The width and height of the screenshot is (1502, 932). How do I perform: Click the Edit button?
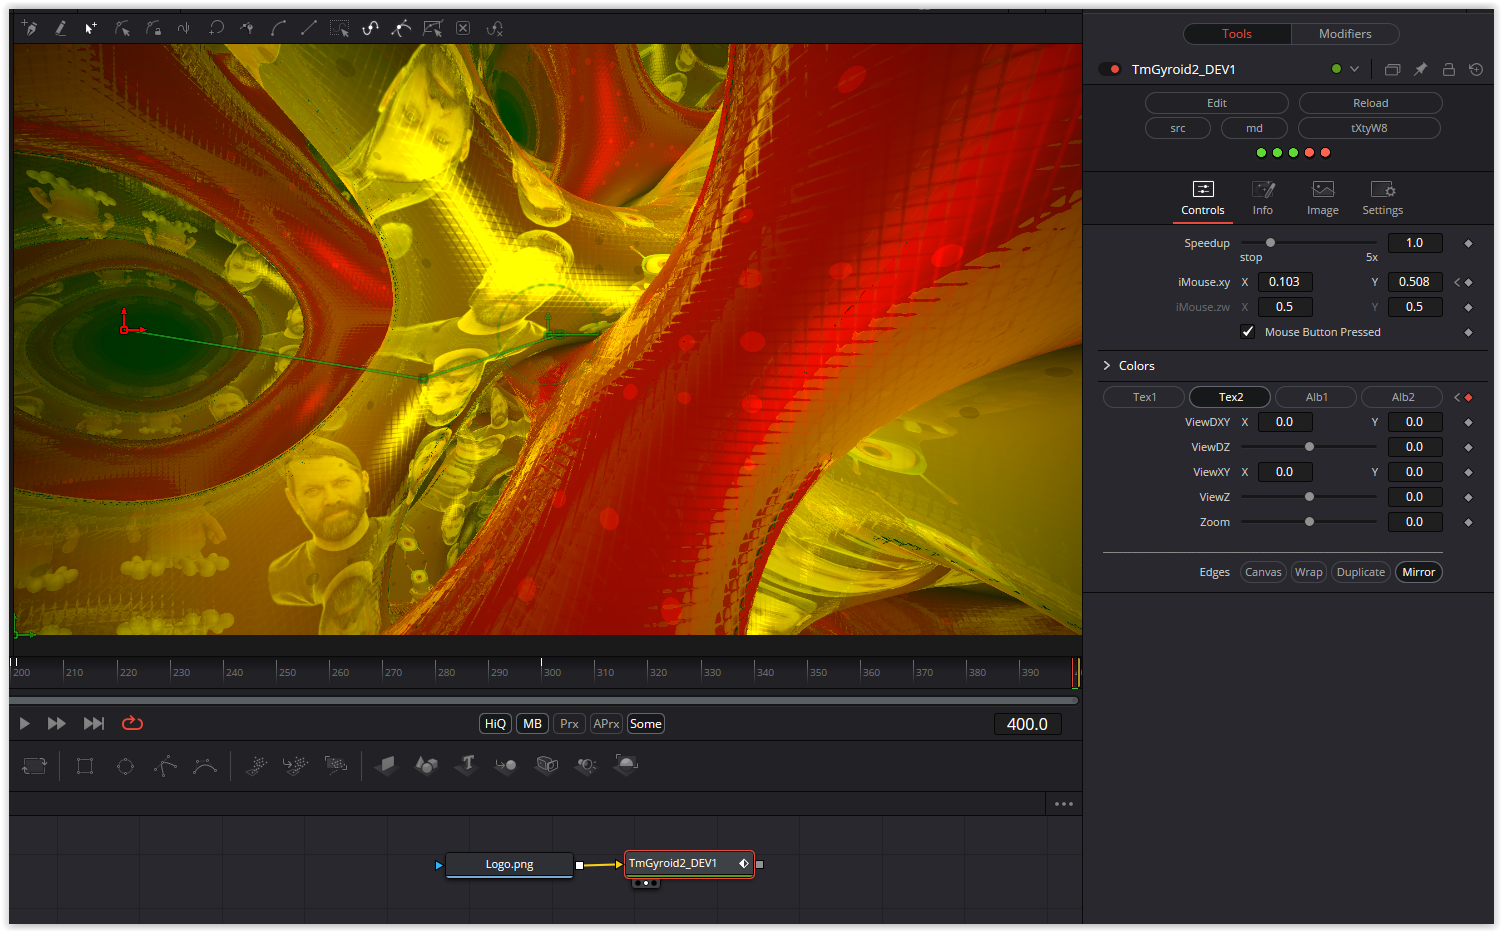coord(1216,103)
